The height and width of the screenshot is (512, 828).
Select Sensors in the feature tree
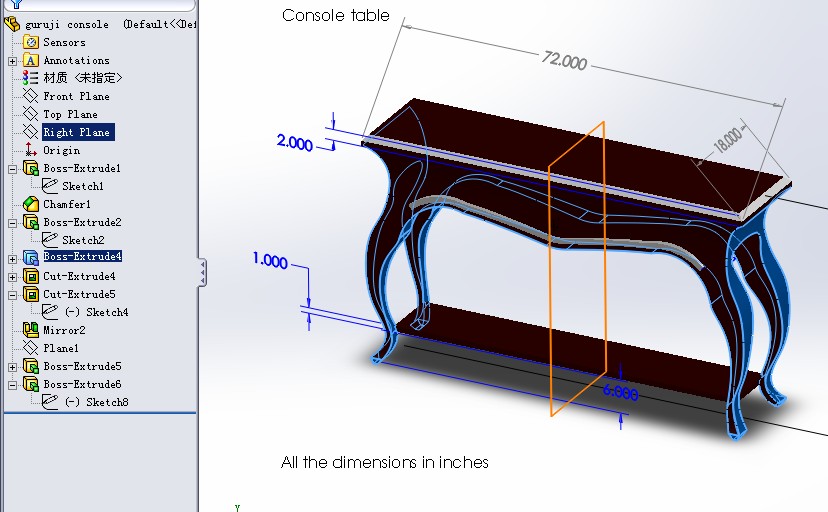(64, 42)
